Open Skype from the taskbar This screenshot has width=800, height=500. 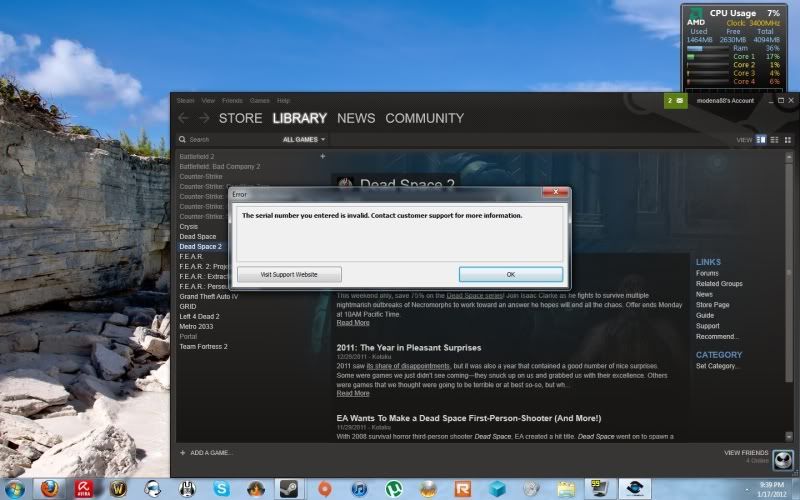tap(221, 489)
